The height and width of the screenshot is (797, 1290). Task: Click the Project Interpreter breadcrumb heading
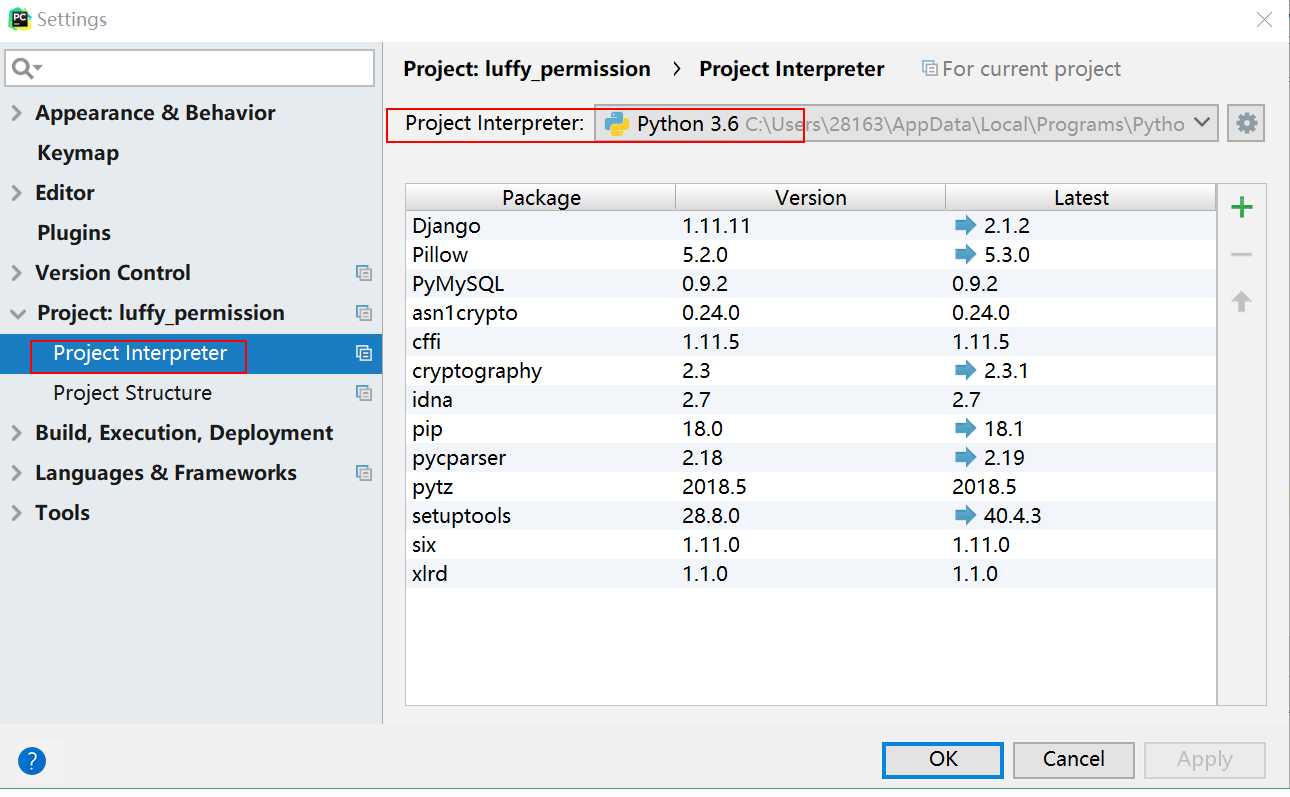pos(792,69)
